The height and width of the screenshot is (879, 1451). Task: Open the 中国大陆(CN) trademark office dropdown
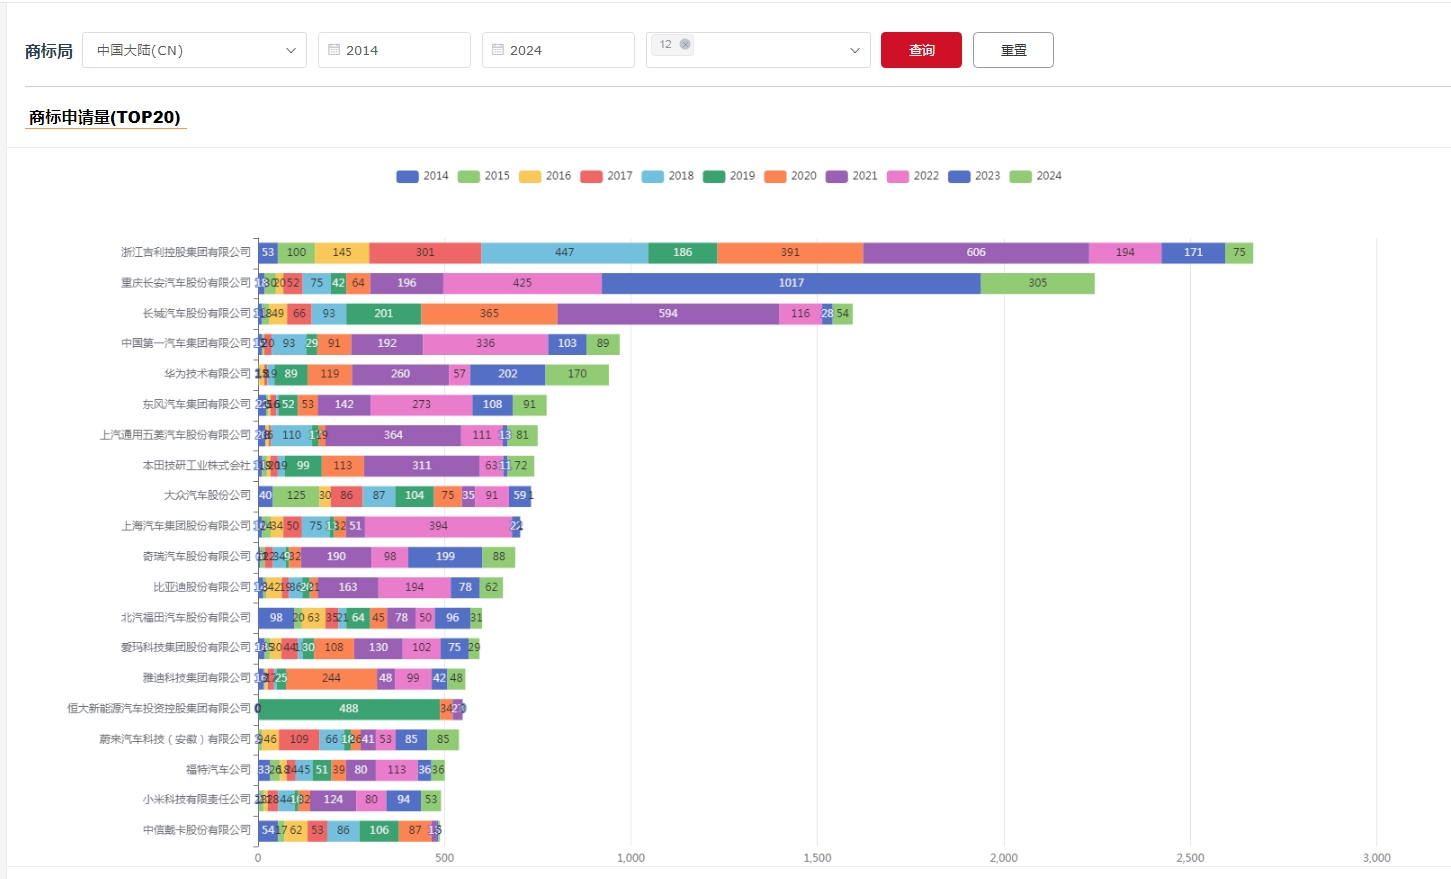tap(194, 50)
